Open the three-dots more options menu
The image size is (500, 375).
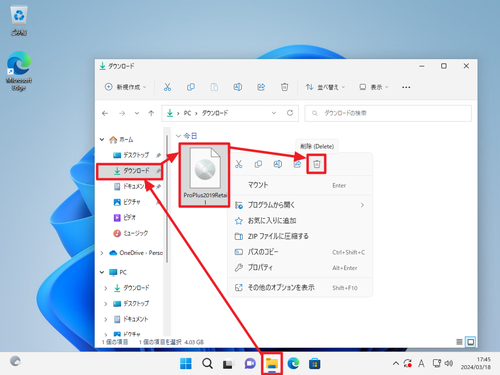click(406, 87)
